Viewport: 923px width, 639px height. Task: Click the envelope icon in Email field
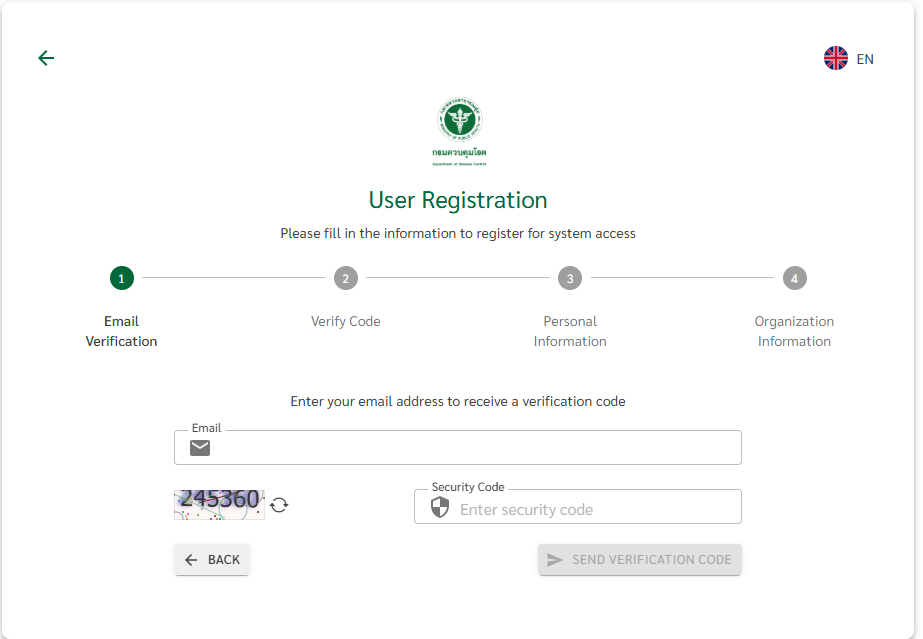(200, 448)
